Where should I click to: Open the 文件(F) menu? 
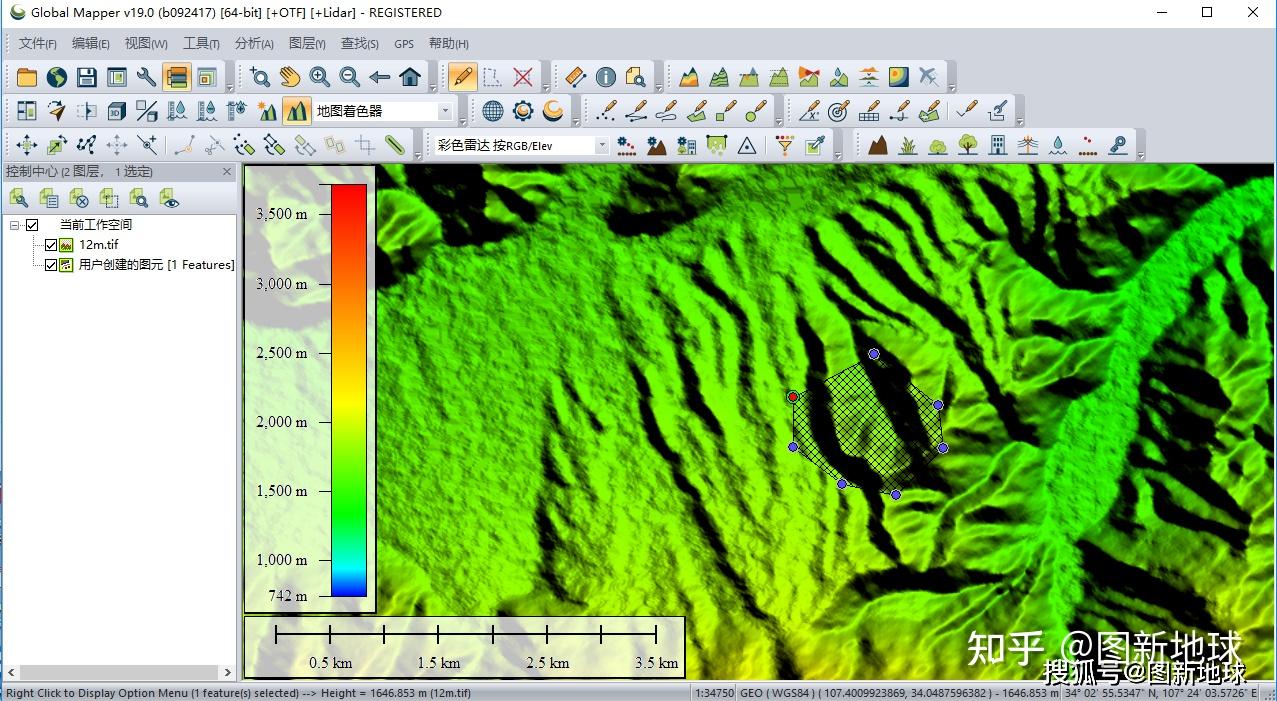click(37, 44)
